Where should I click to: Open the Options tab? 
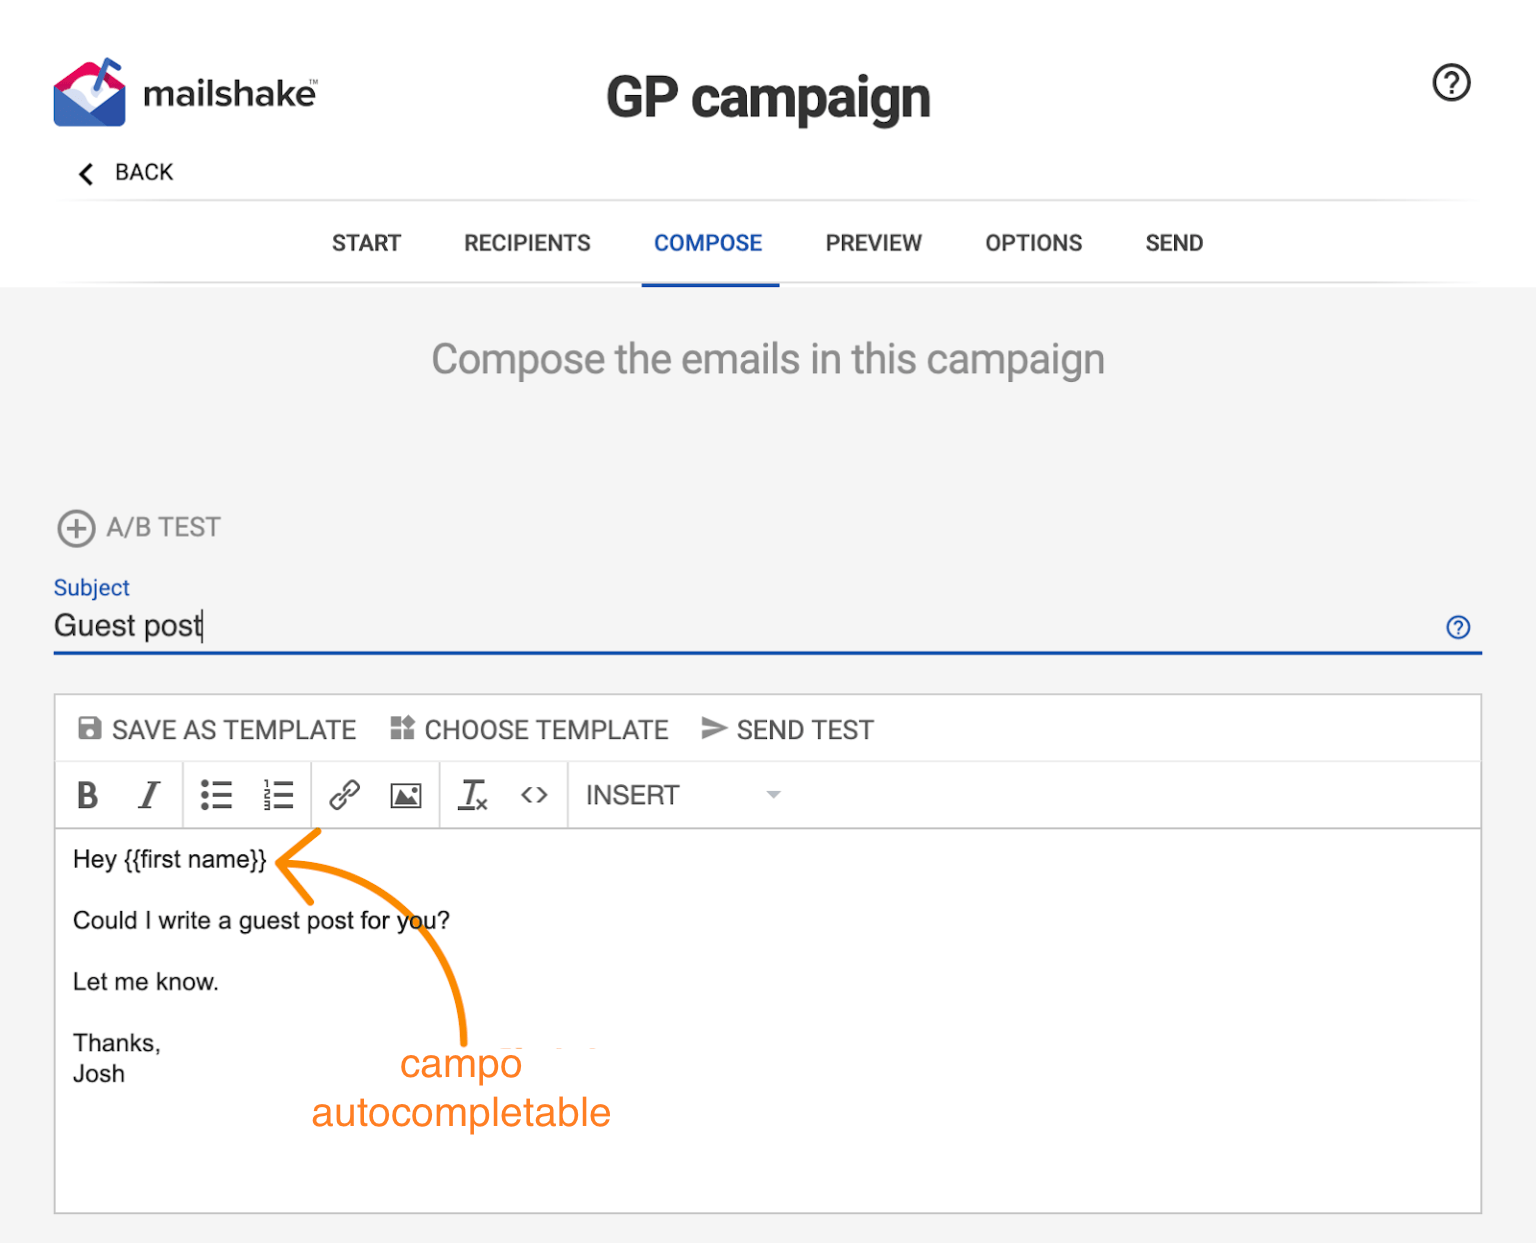pyautogui.click(x=1033, y=243)
